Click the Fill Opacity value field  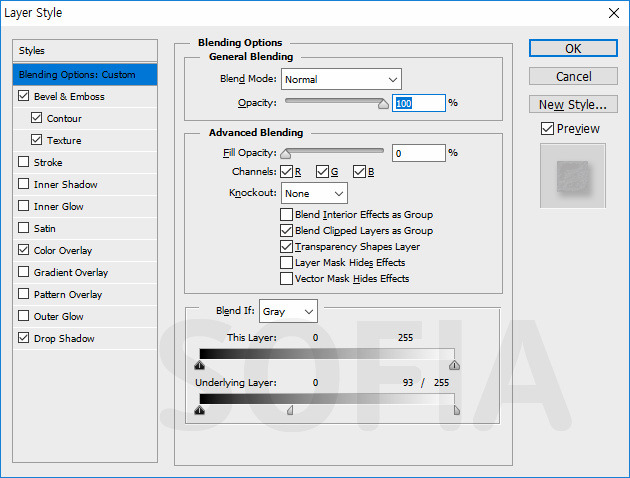tap(419, 153)
